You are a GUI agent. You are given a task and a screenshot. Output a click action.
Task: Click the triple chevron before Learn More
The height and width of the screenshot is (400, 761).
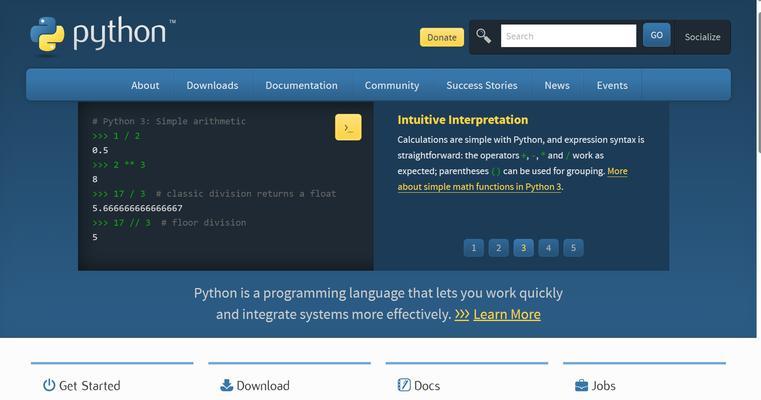[462, 315]
